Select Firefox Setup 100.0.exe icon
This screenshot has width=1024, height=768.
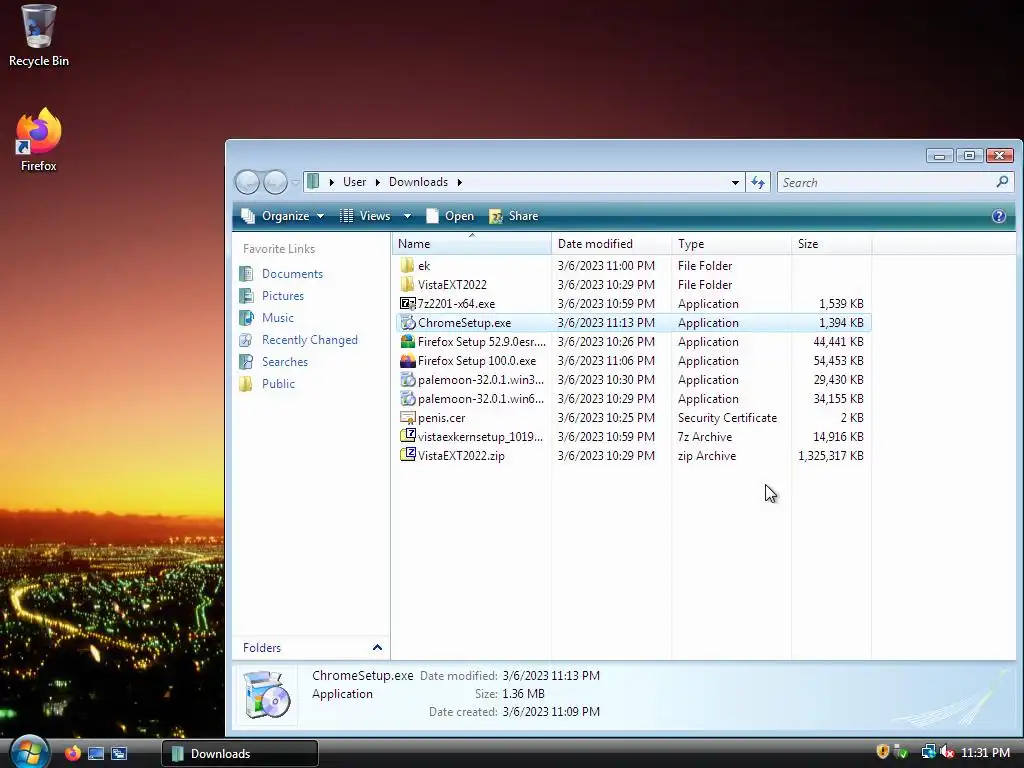[x=408, y=360]
